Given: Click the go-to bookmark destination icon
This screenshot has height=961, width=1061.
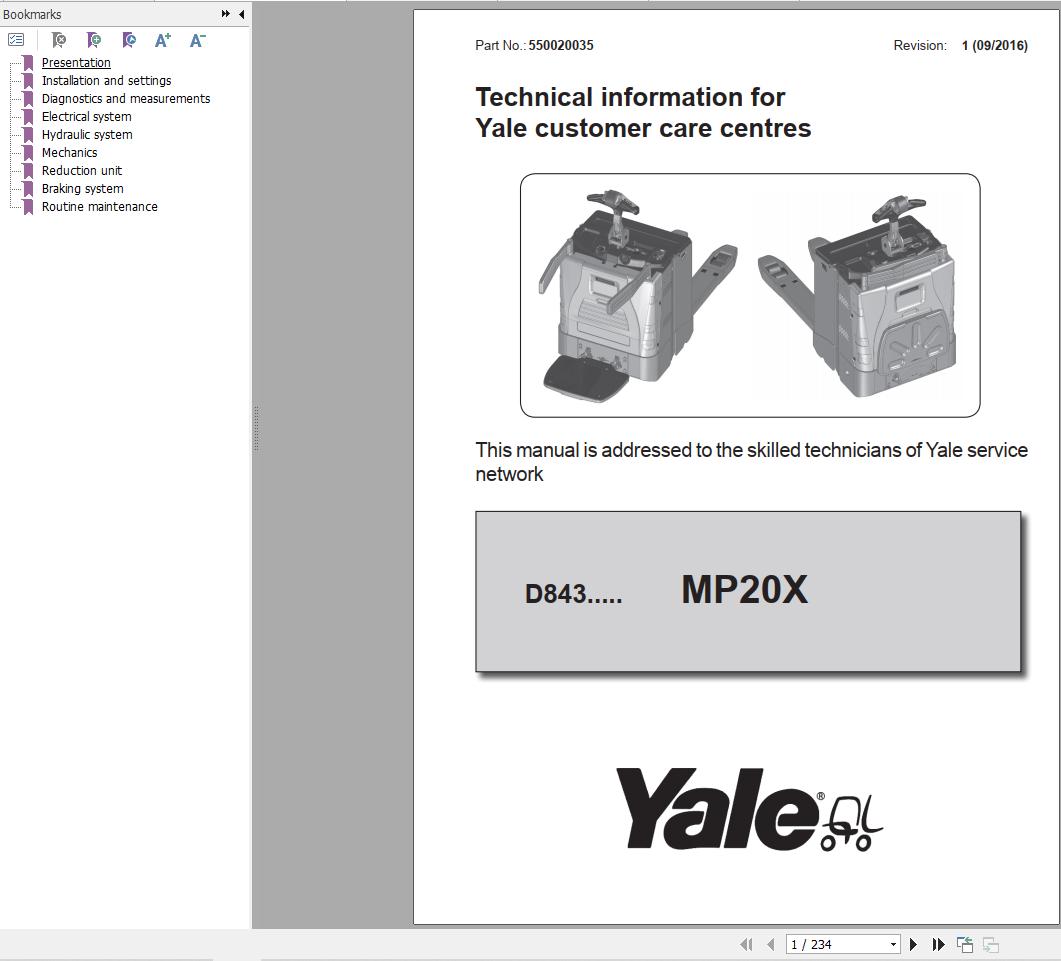Looking at the screenshot, I should coord(129,41).
